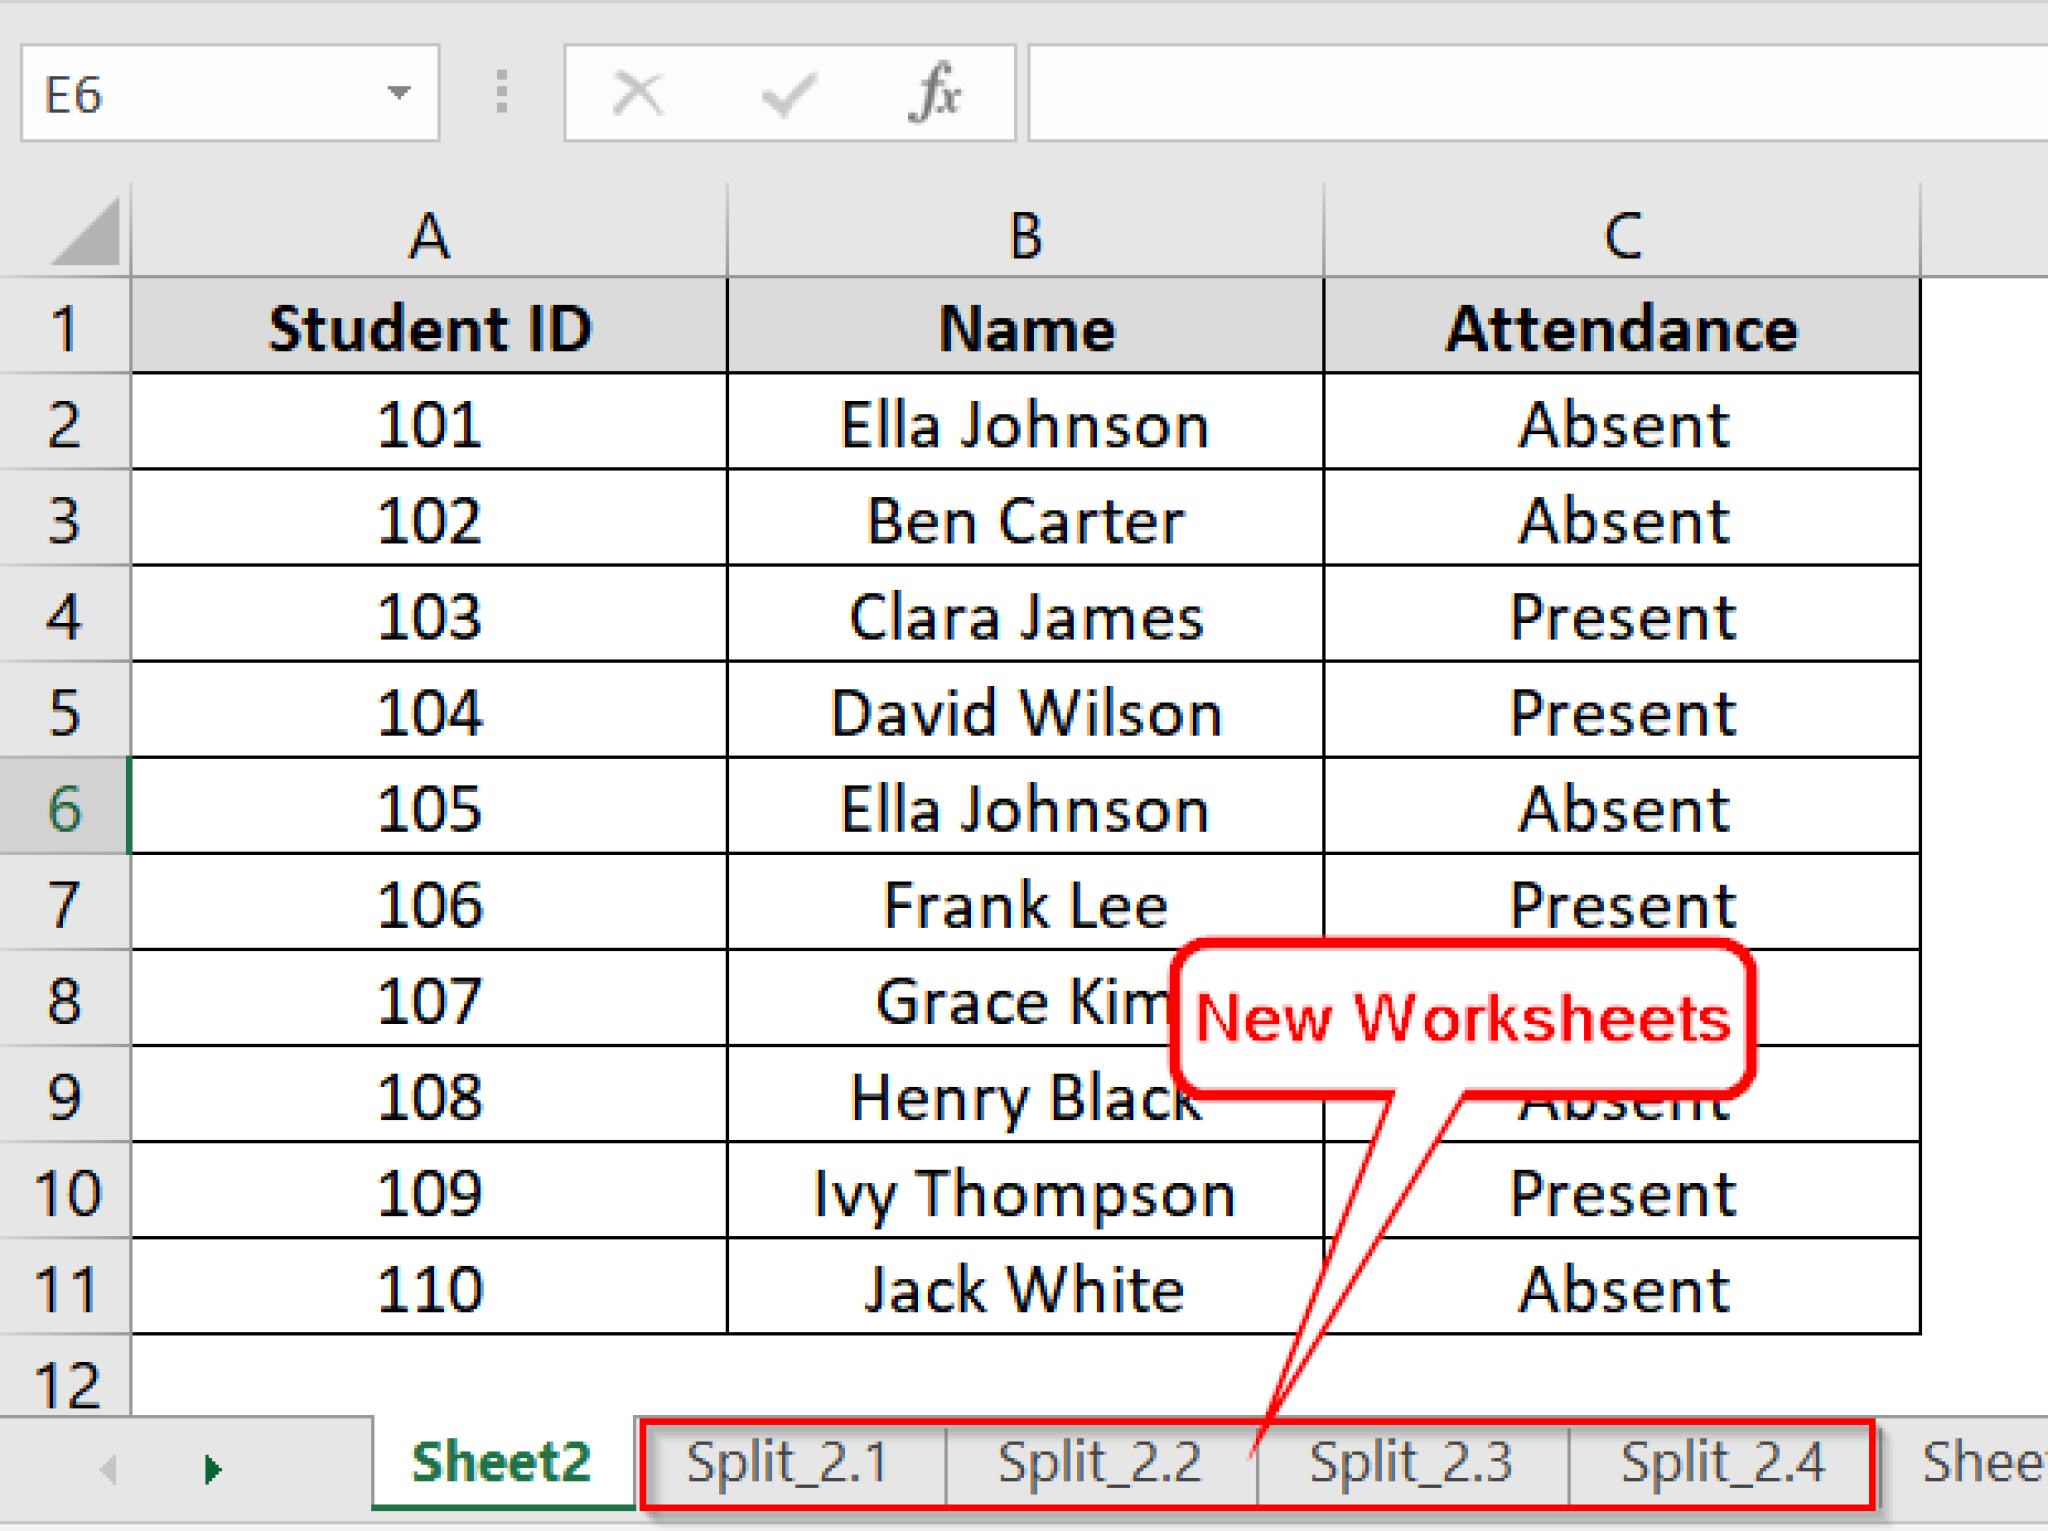Image resolution: width=2048 pixels, height=1531 pixels.
Task: Activate the Sheet2 tab
Action: (502, 1462)
